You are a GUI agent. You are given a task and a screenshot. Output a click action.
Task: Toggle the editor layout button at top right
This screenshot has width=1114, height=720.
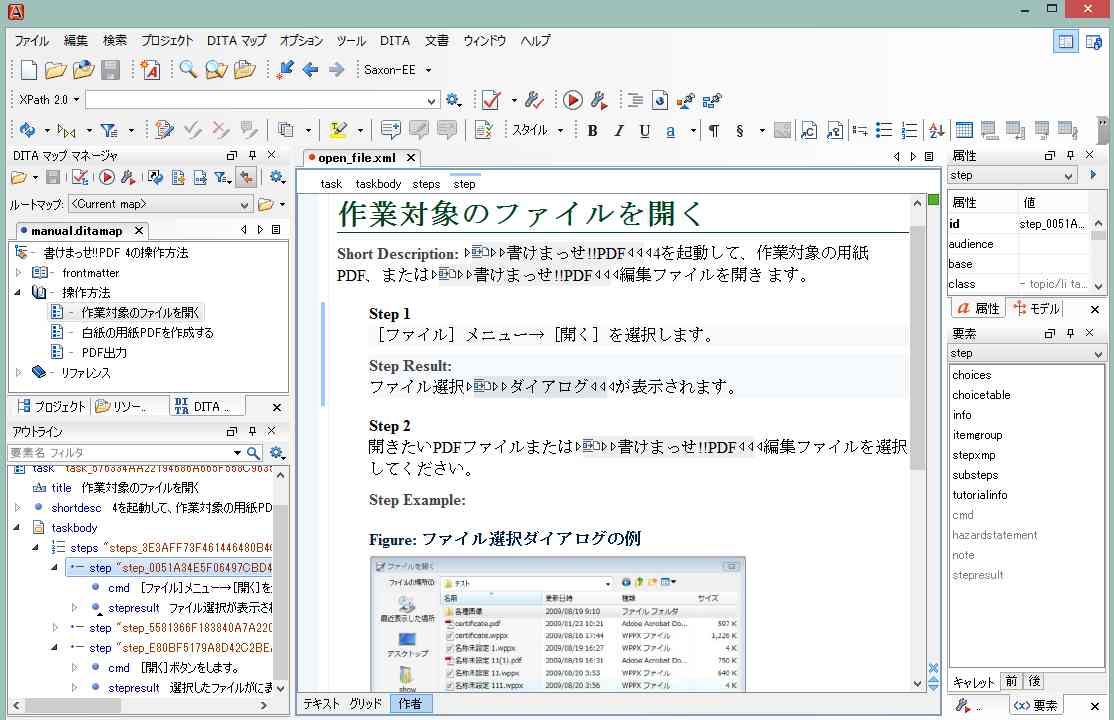pos(1066,42)
